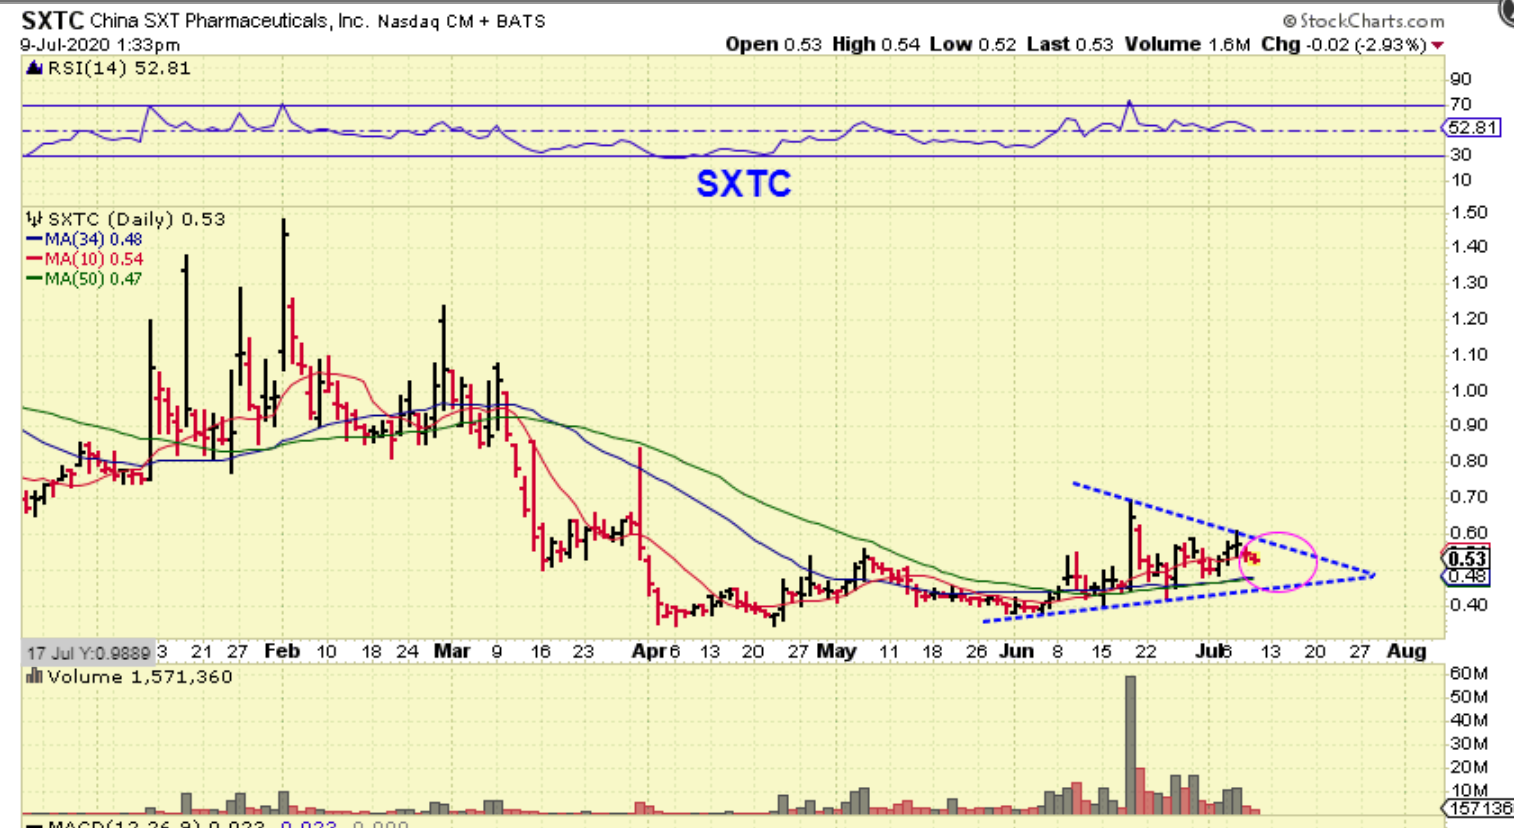Click the 20M volume axis label

[1469, 767]
